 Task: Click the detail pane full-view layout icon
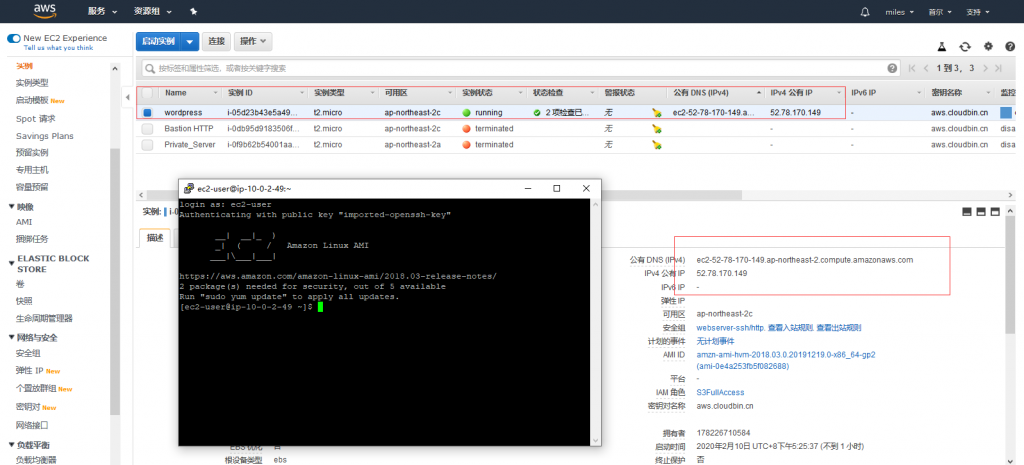click(995, 212)
